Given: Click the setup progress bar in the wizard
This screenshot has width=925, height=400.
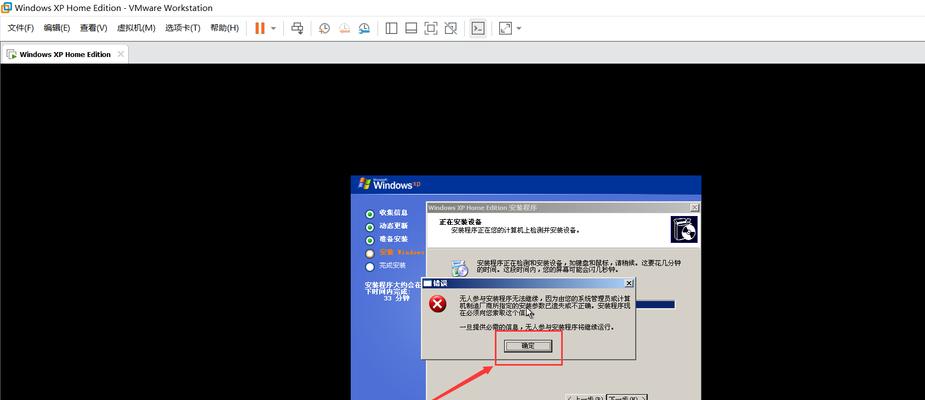Looking at the screenshot, I should click(x=654, y=304).
